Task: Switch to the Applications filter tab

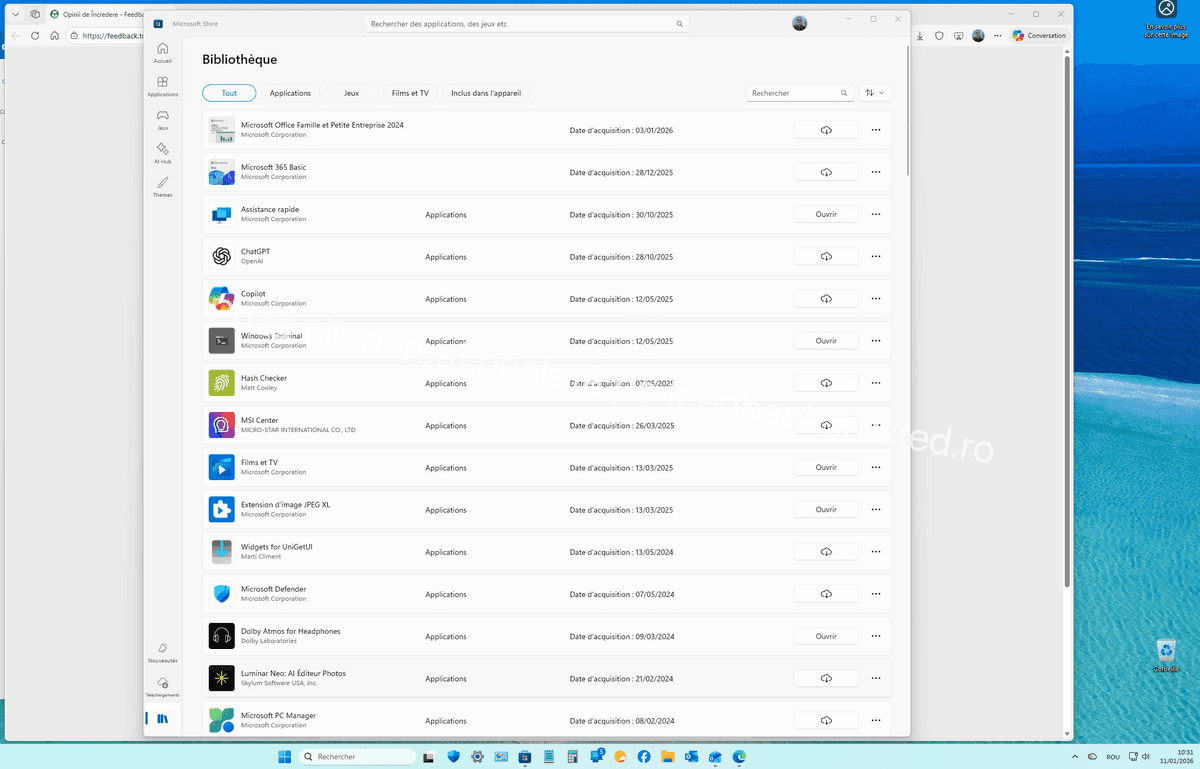Action: pyautogui.click(x=290, y=93)
